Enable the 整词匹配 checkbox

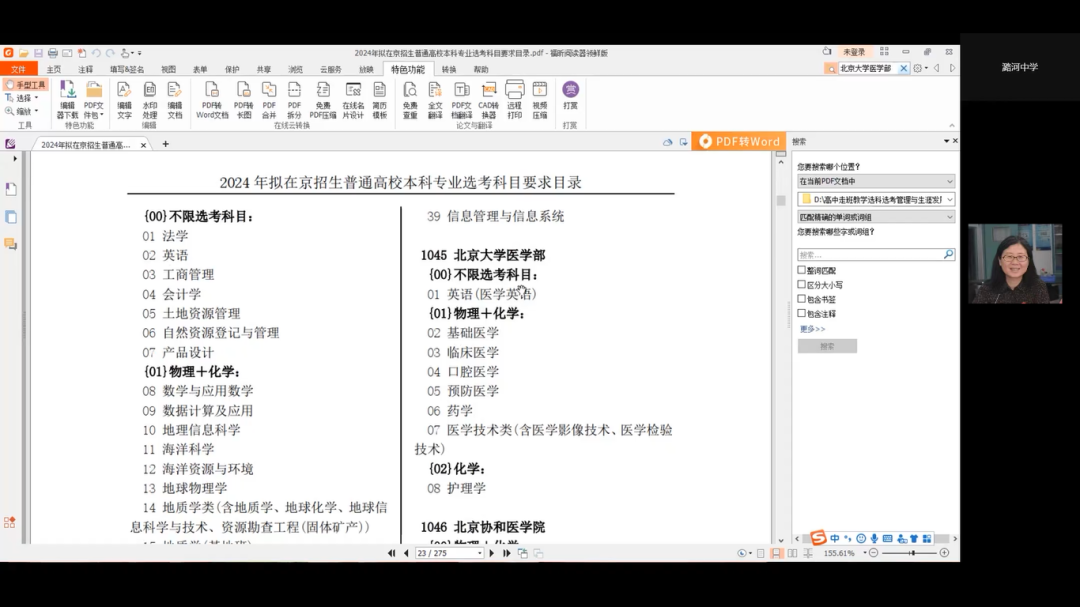point(802,270)
